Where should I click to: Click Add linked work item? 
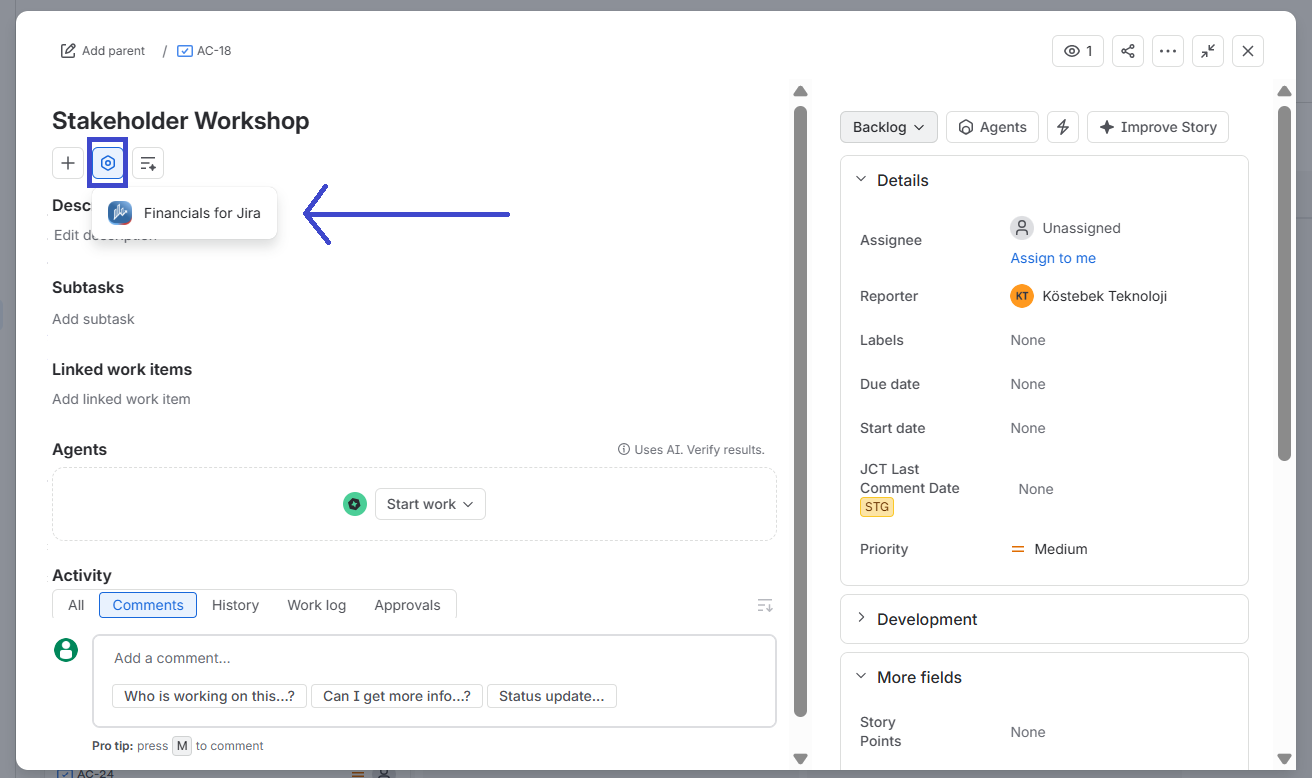coord(121,399)
